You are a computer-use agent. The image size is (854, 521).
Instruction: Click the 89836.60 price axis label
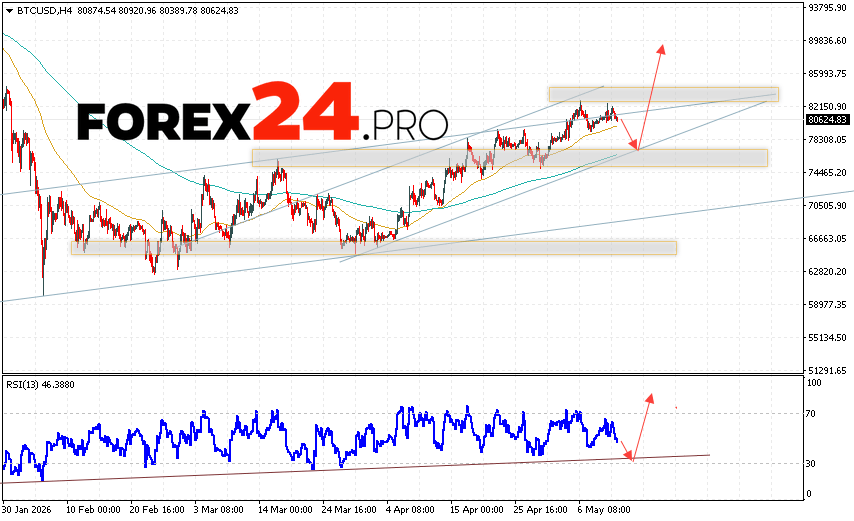coord(828,41)
